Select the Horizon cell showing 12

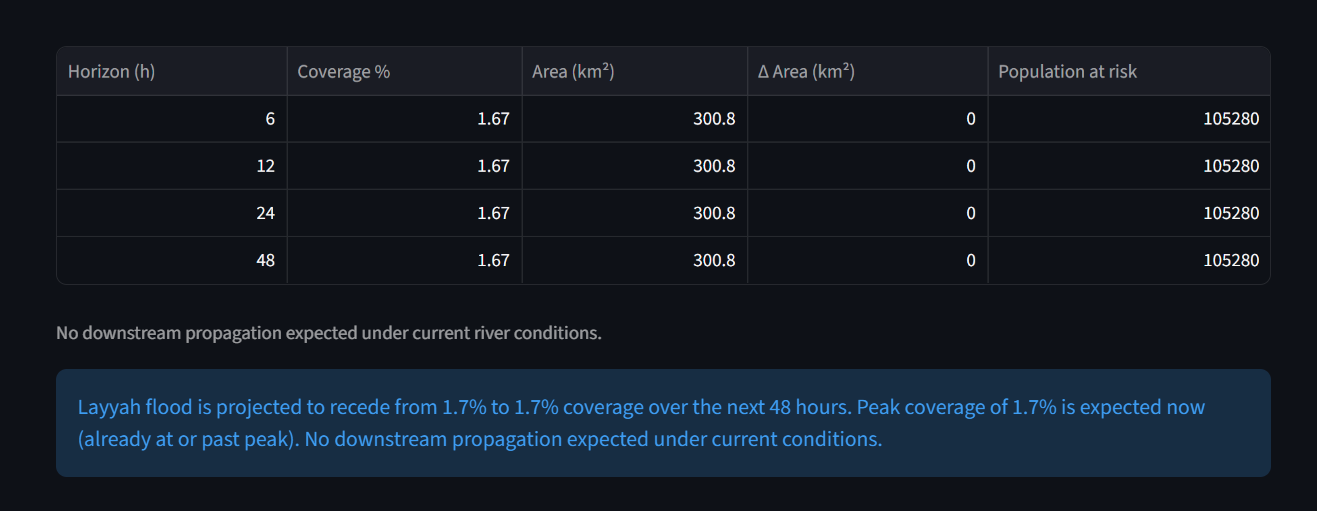pos(172,166)
